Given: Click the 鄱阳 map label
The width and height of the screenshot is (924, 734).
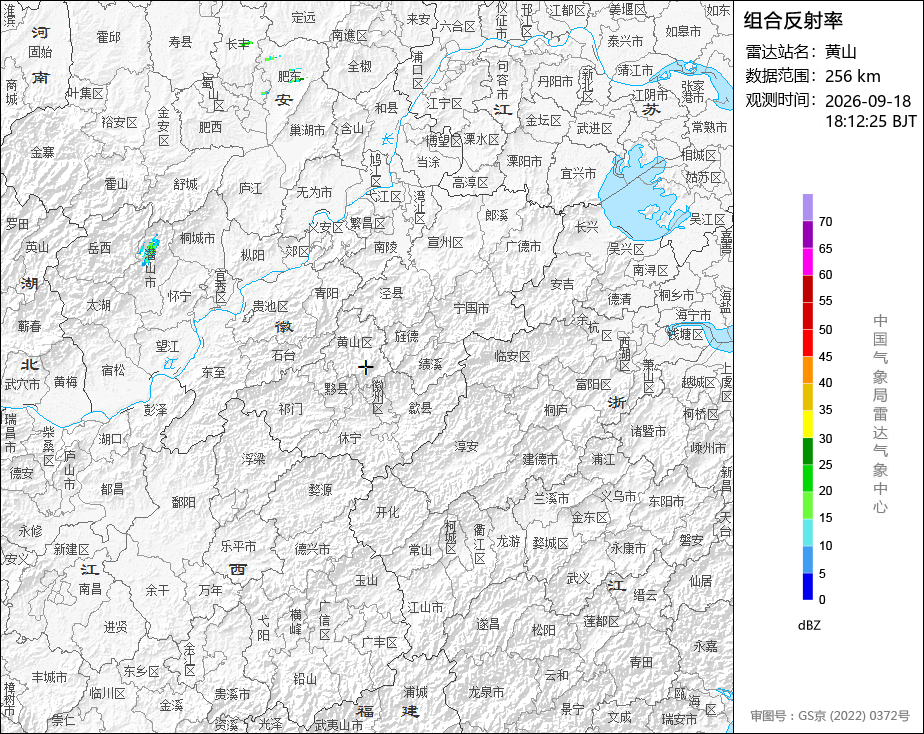Looking at the screenshot, I should [x=183, y=502].
